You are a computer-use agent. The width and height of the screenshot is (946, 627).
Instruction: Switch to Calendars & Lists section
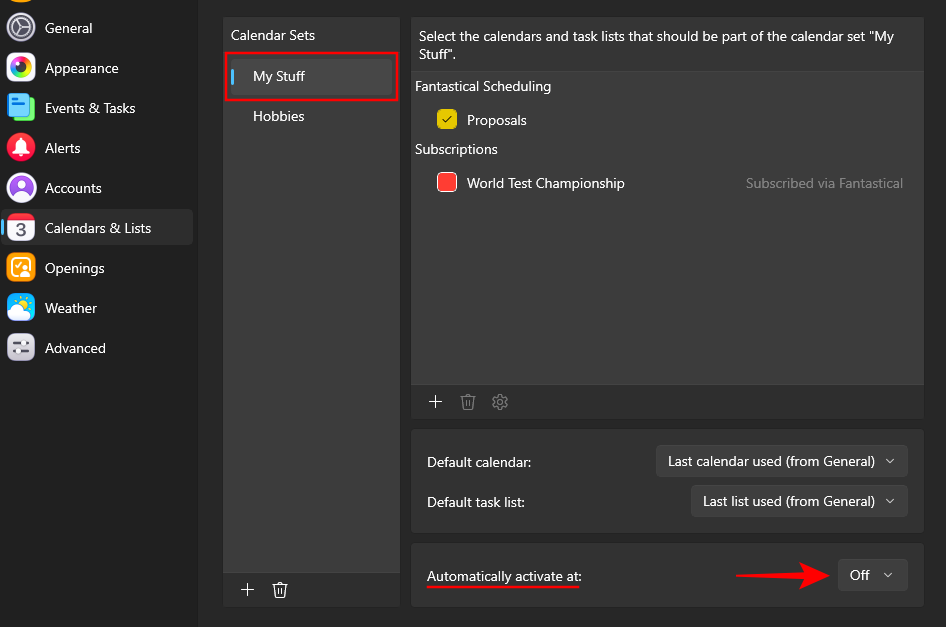pyautogui.click(x=98, y=228)
